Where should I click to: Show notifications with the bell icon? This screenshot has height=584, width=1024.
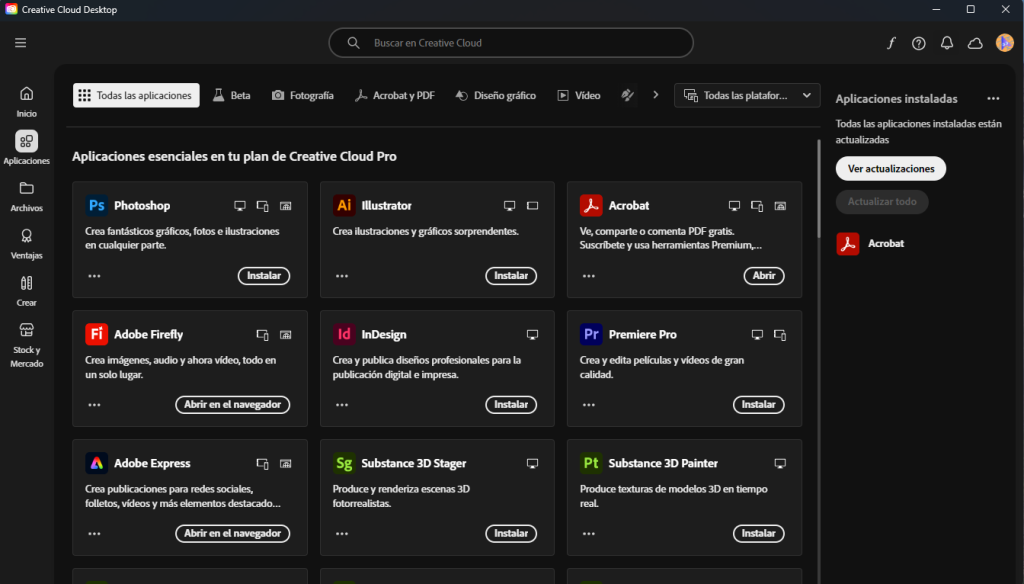coord(947,43)
